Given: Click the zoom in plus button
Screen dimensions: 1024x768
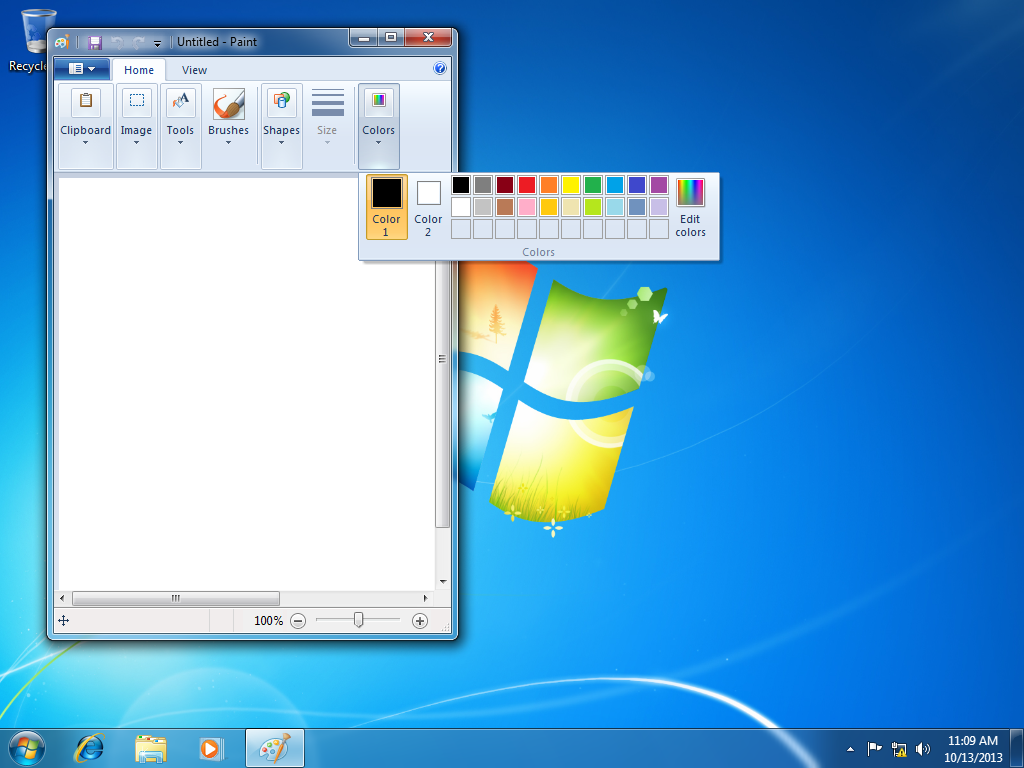Looking at the screenshot, I should (420, 621).
